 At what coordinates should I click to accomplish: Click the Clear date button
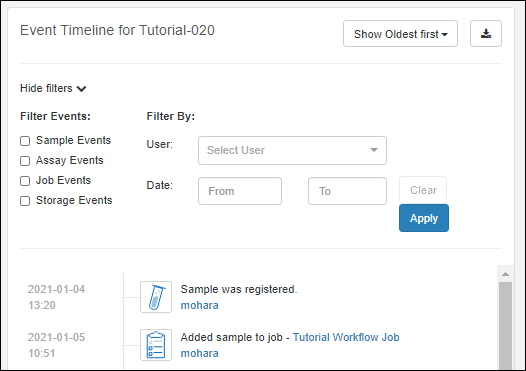pyautogui.click(x=423, y=190)
